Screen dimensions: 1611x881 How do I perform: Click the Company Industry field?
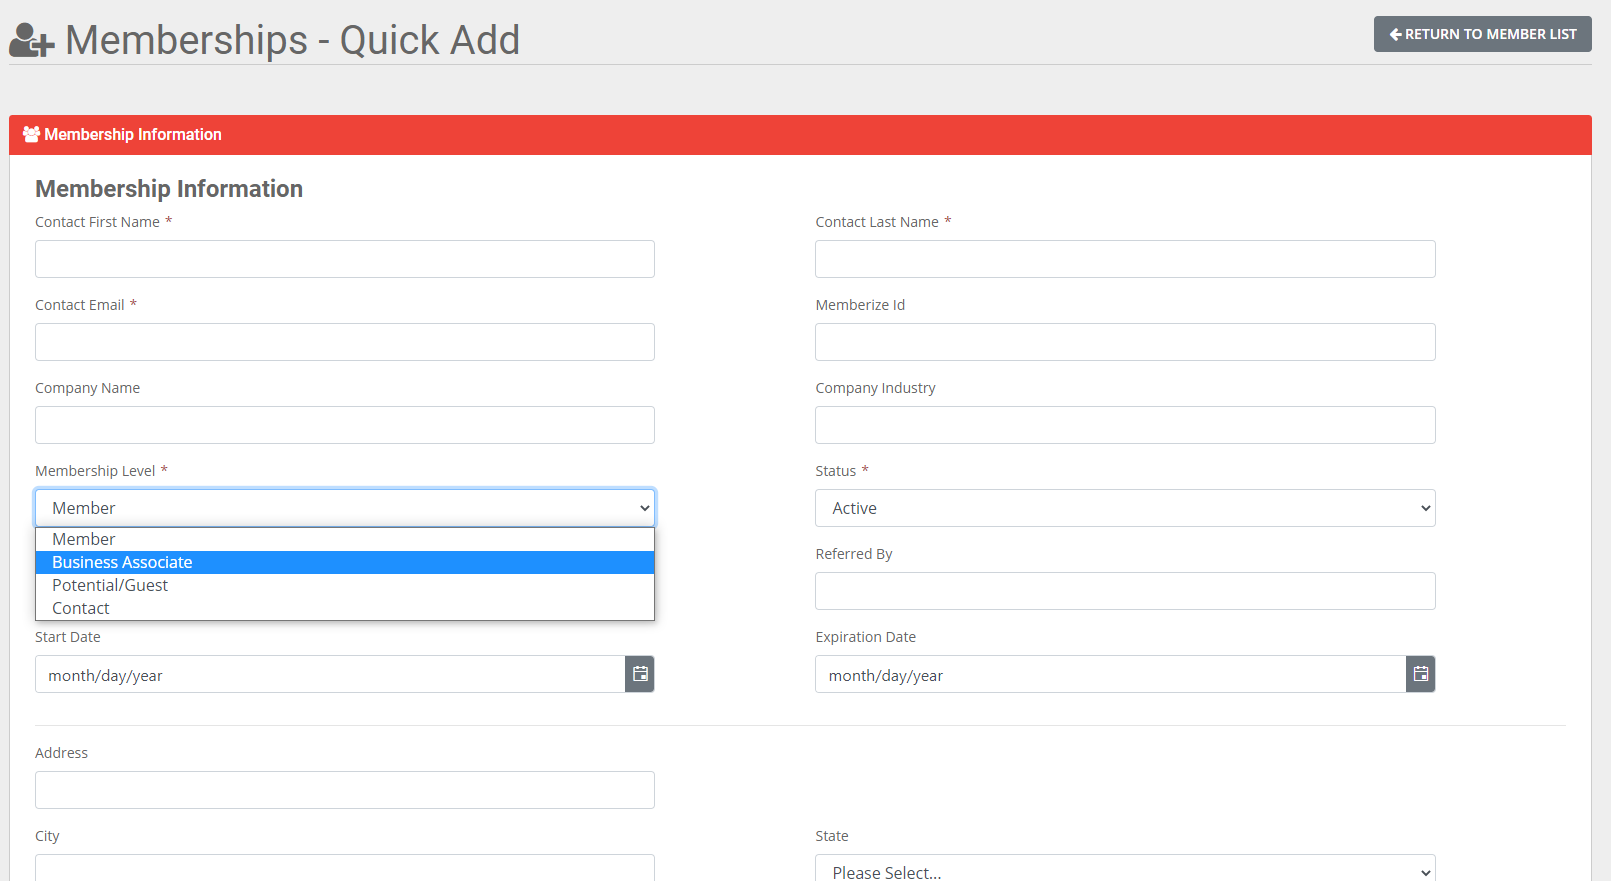click(x=1124, y=425)
